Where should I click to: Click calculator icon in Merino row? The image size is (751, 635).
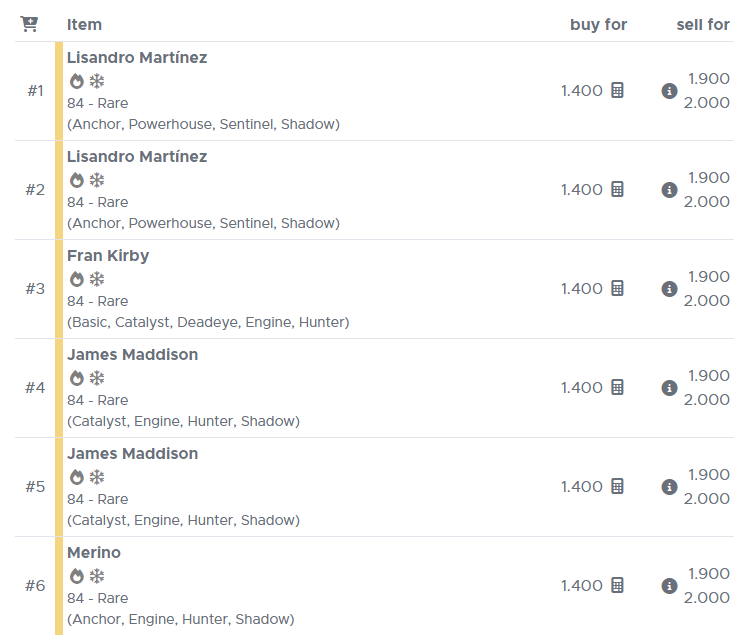pos(617,585)
